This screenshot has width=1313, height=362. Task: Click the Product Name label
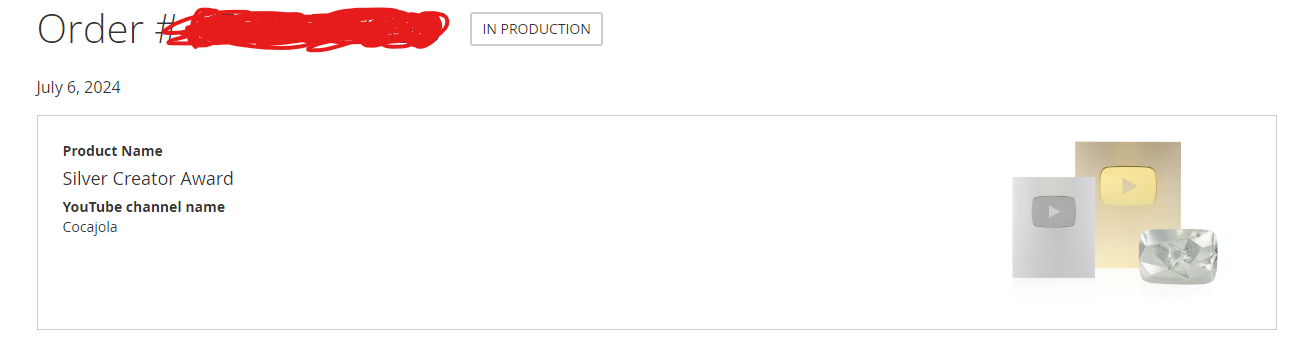tap(112, 151)
